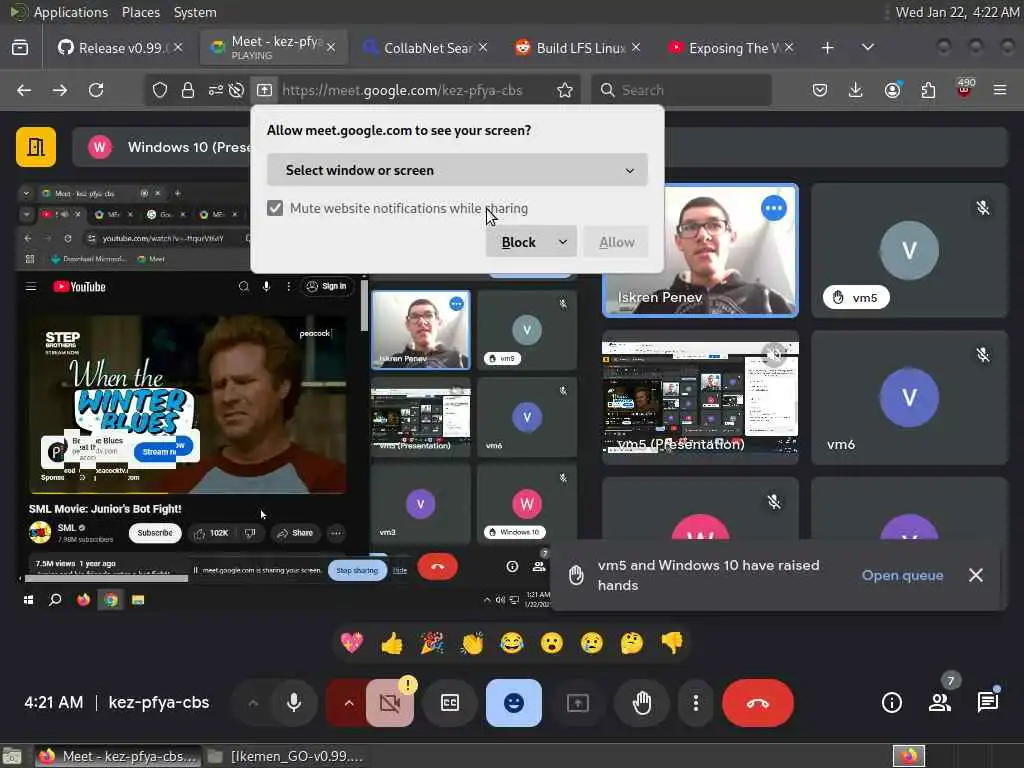Open meeting details info icon
1024x768 pixels.
click(x=891, y=703)
